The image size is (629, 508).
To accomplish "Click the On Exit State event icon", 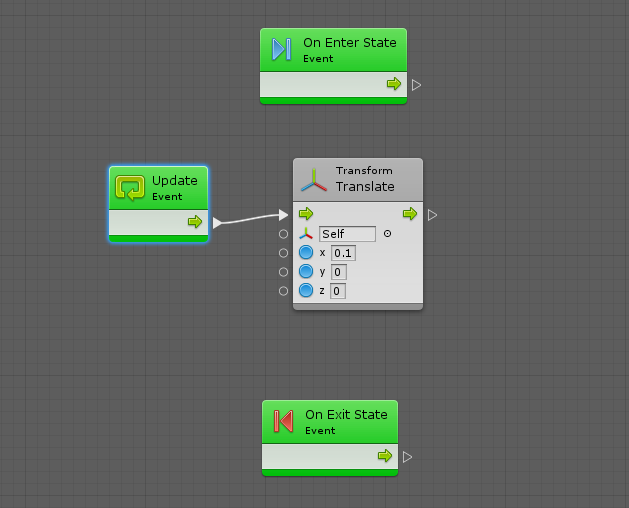I will [283, 422].
